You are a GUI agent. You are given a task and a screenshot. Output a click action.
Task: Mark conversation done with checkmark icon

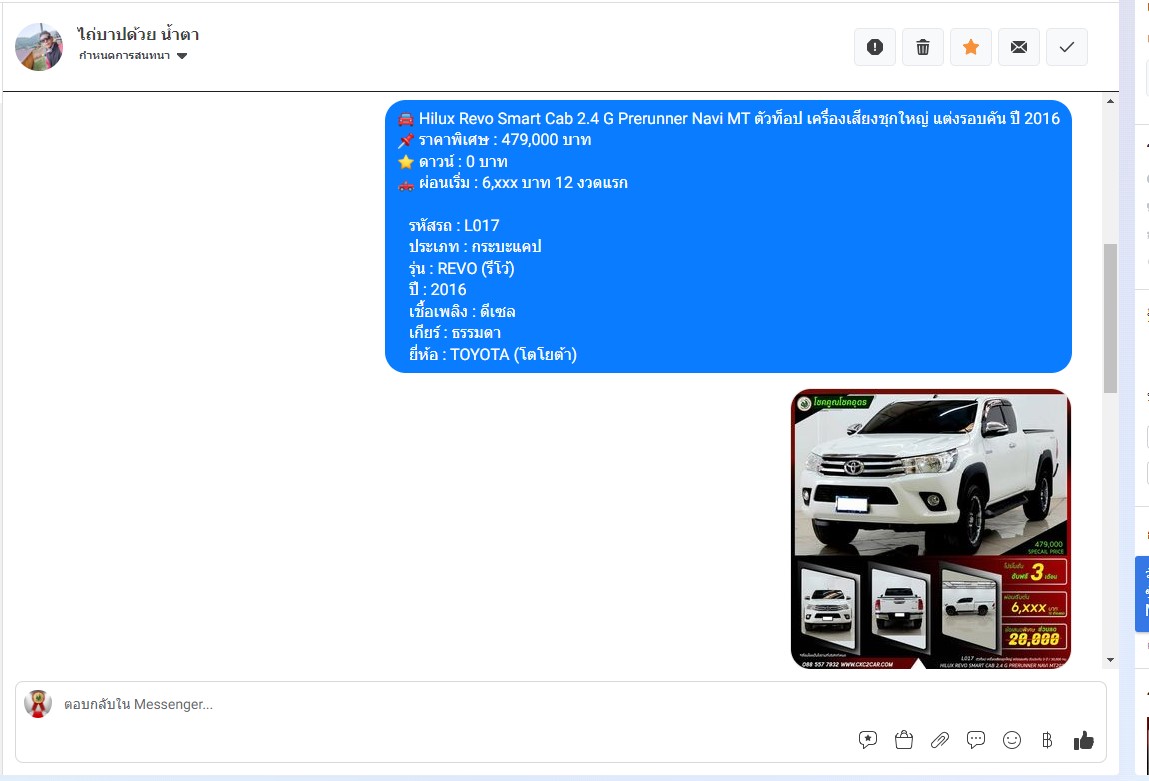tap(1067, 47)
